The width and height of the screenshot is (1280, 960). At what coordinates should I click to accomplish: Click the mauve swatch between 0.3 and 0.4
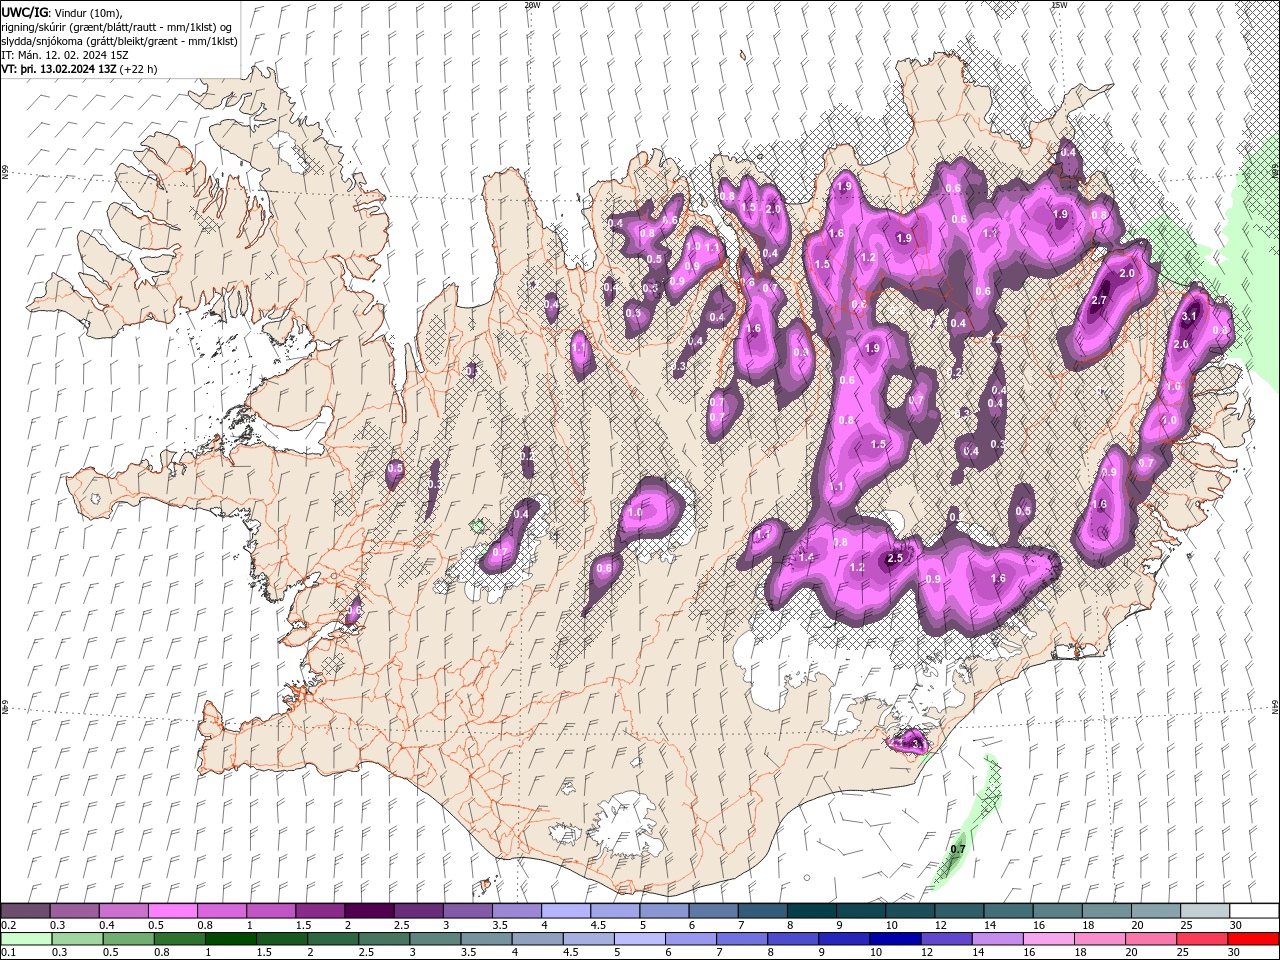74,911
